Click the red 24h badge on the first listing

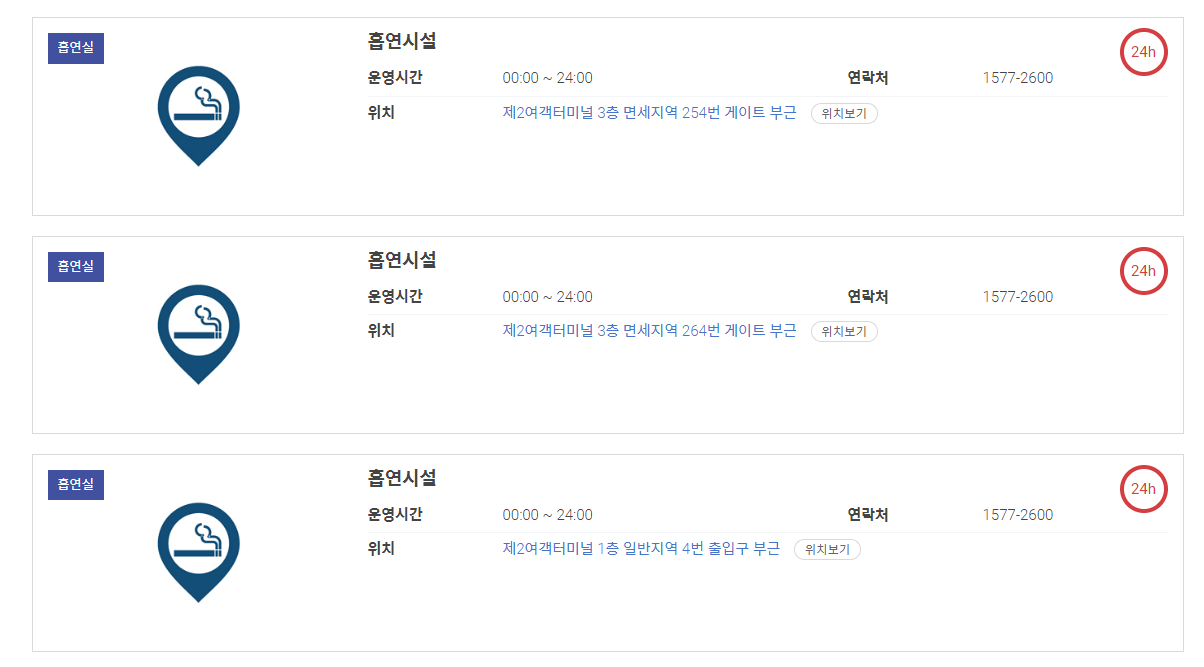coord(1143,52)
